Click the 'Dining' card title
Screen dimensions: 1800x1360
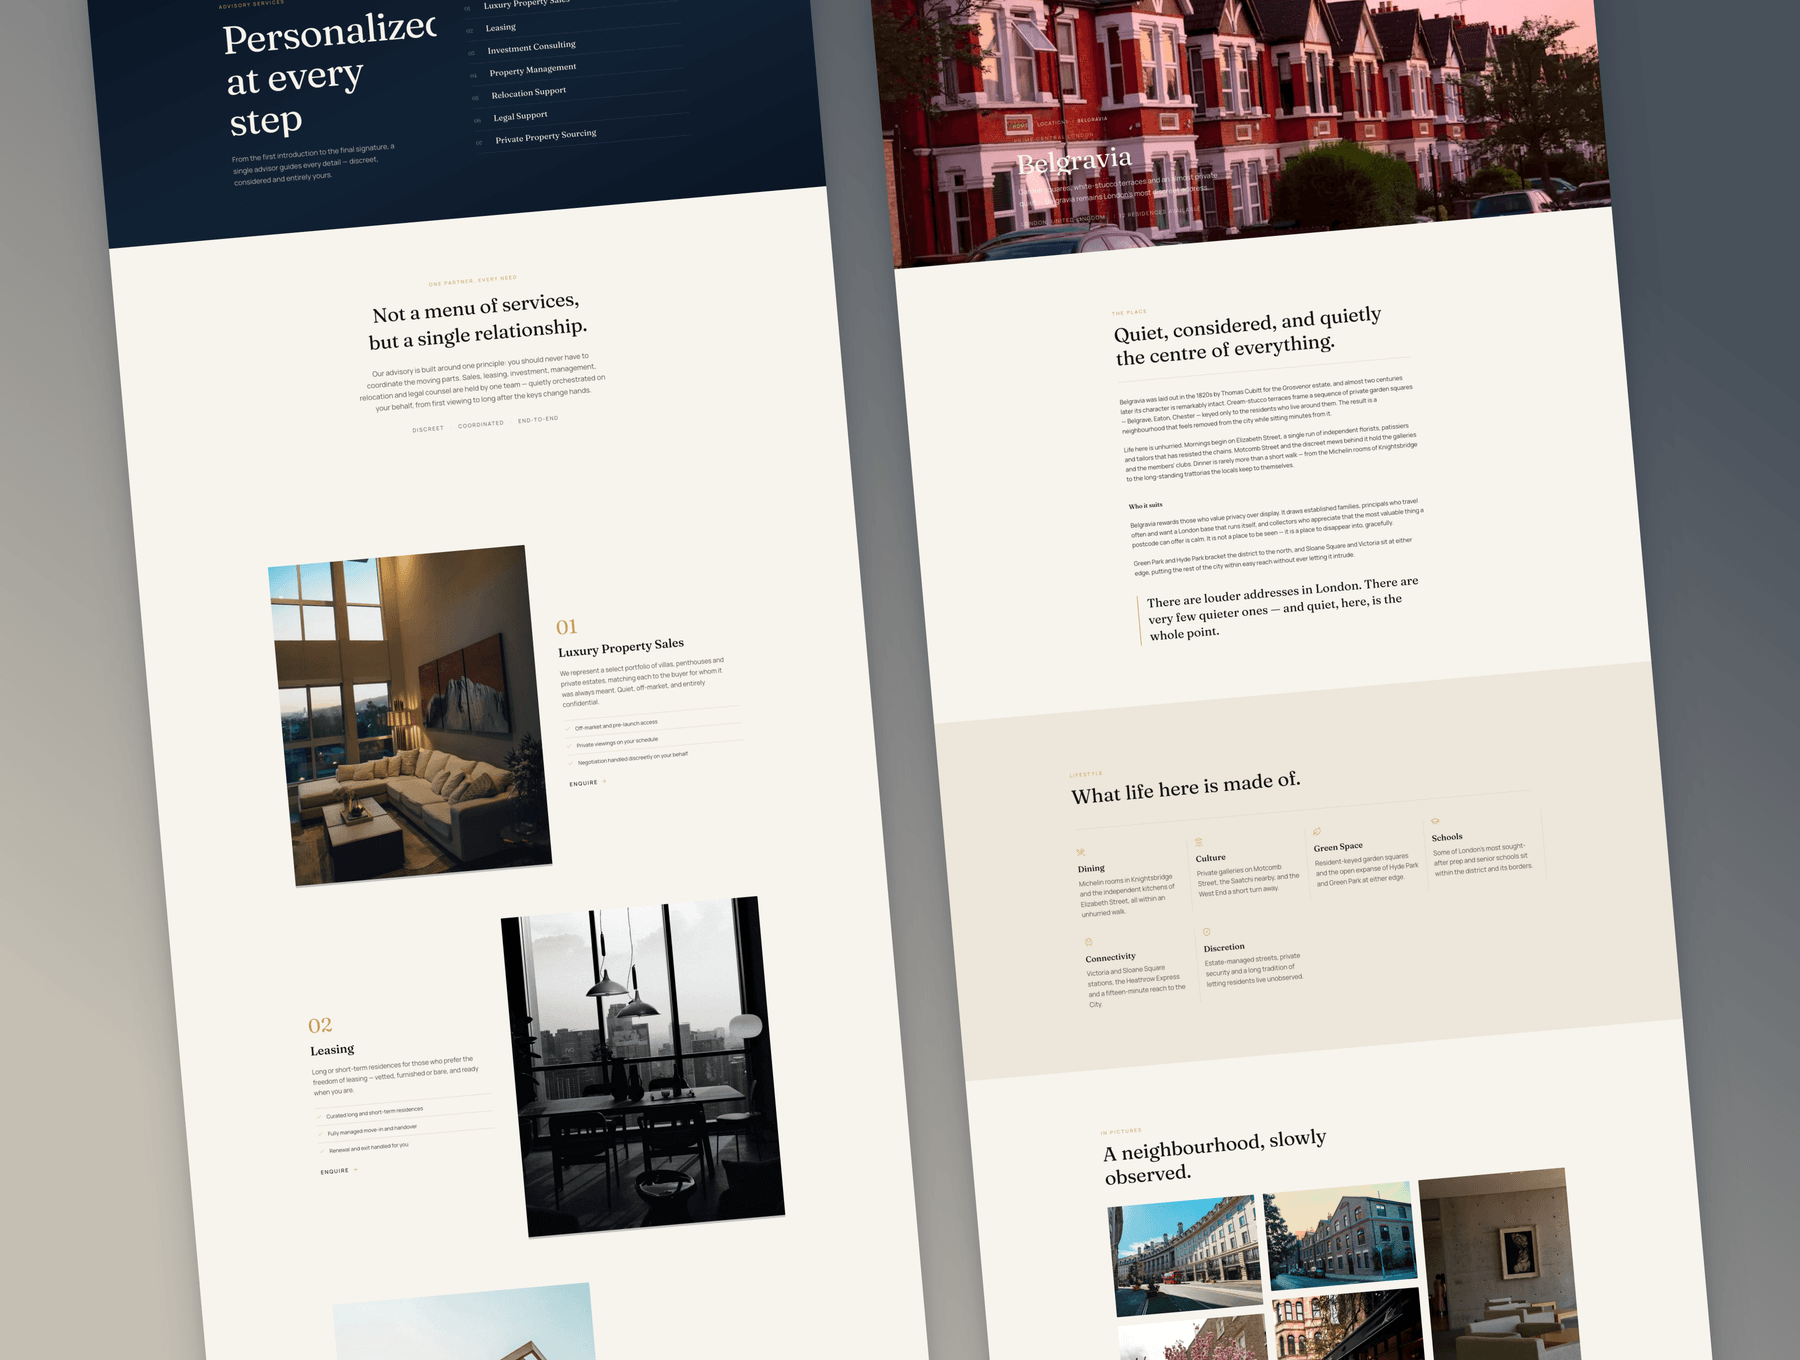pyautogui.click(x=1091, y=868)
